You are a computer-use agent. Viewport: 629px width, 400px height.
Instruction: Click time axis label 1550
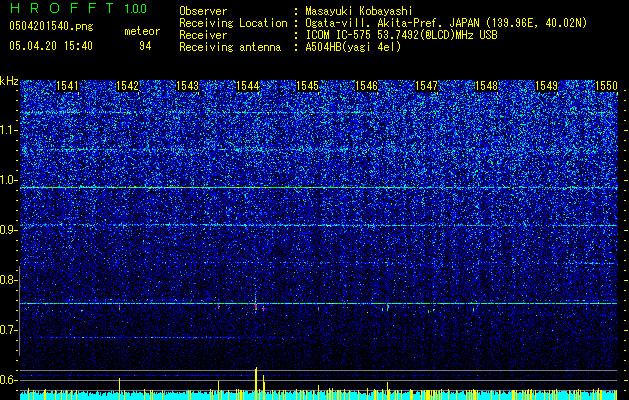606,86
